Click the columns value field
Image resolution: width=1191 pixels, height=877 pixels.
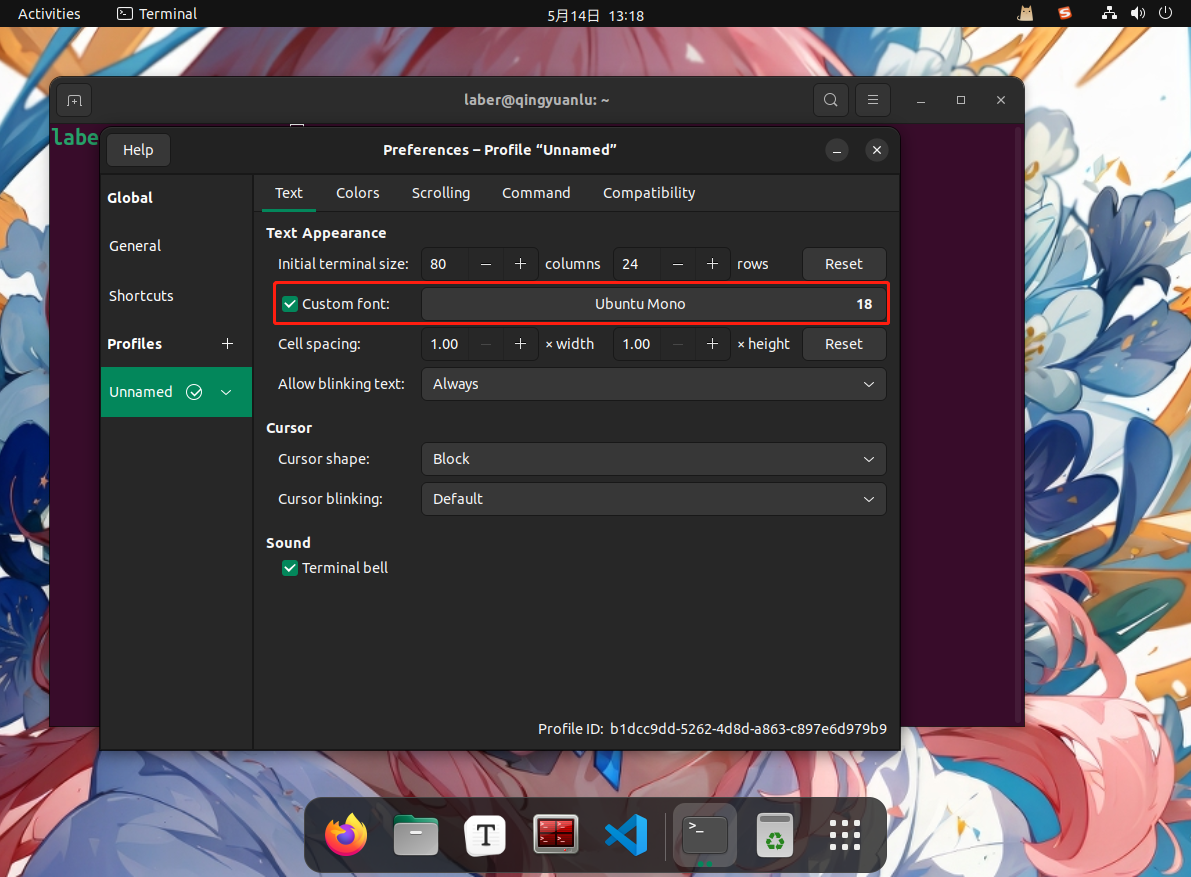pos(446,264)
